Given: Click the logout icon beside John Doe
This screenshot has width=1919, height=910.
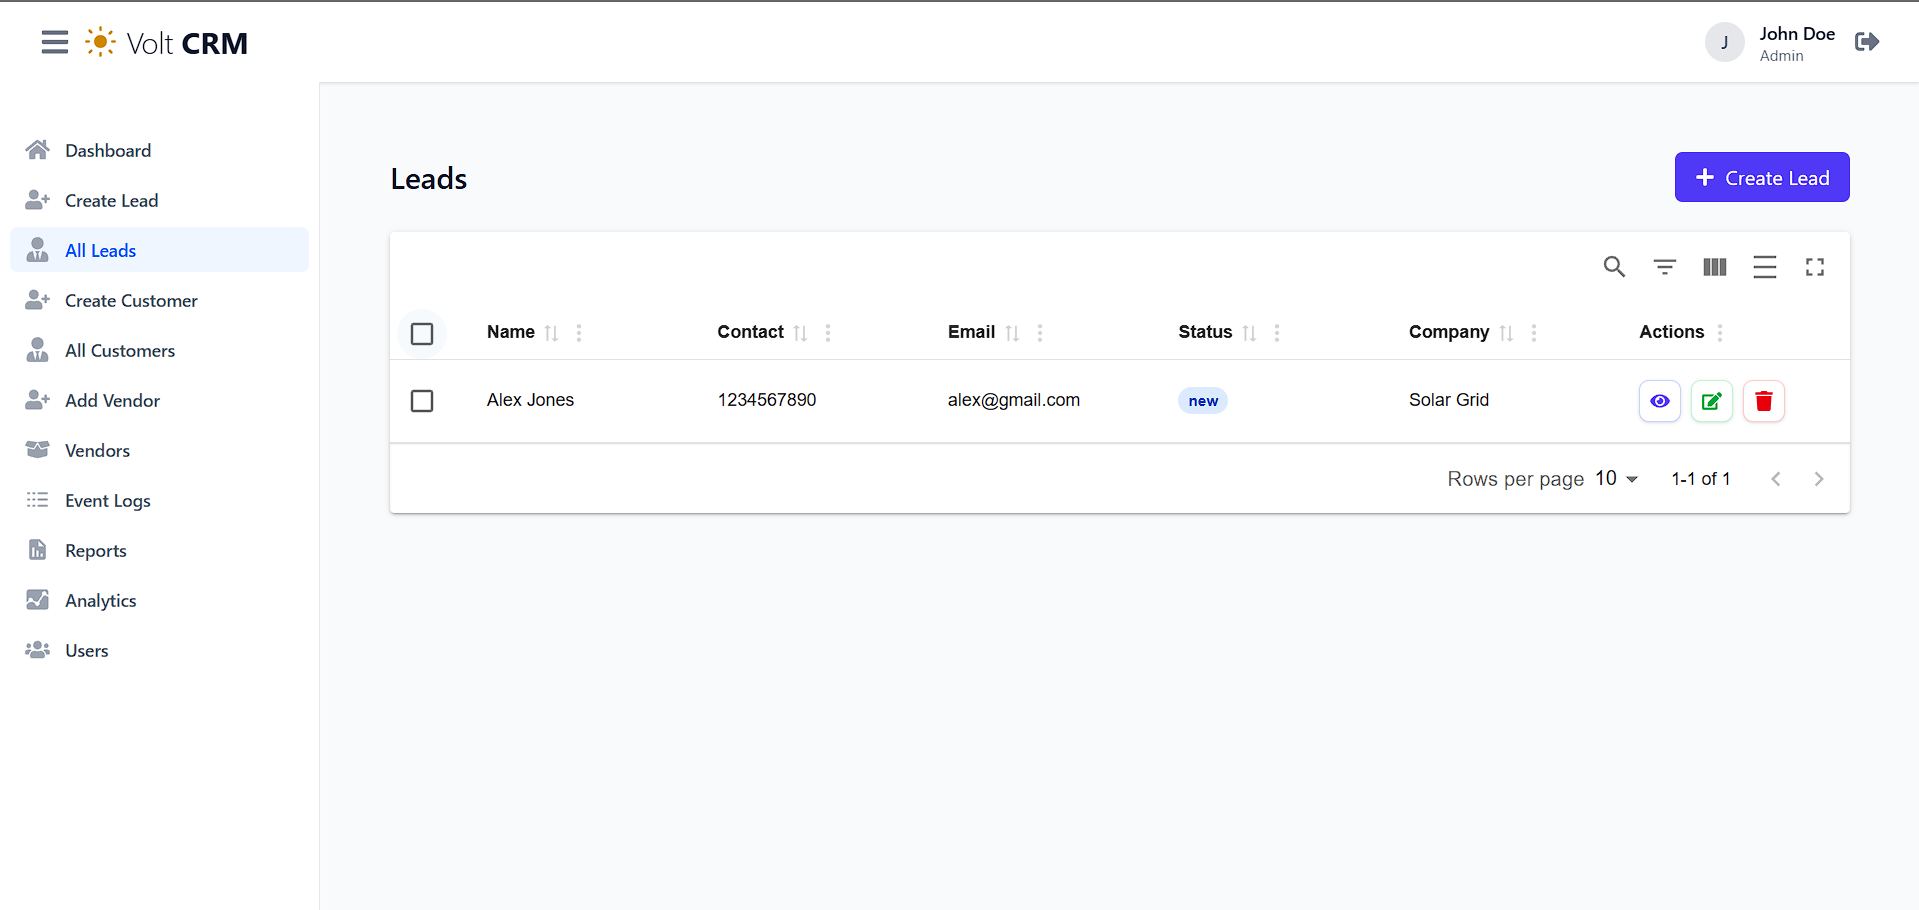Looking at the screenshot, I should (x=1866, y=42).
